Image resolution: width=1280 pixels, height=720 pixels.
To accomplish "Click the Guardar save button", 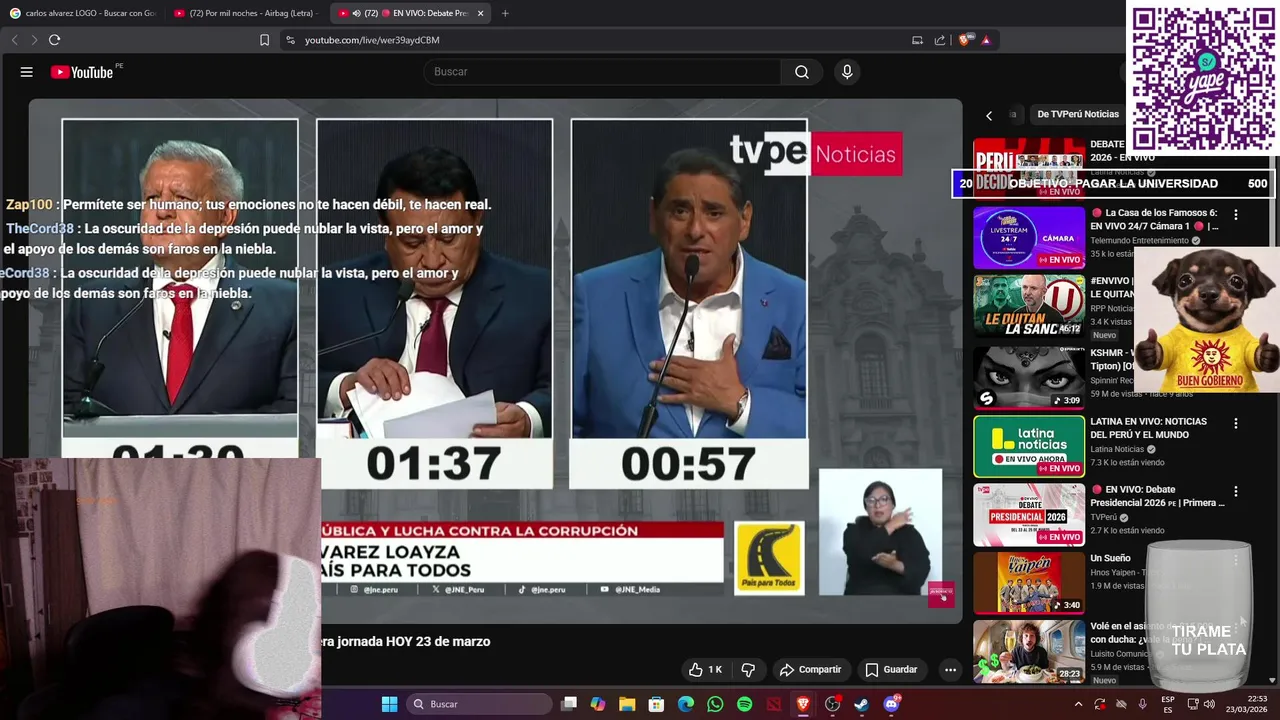I will point(891,670).
